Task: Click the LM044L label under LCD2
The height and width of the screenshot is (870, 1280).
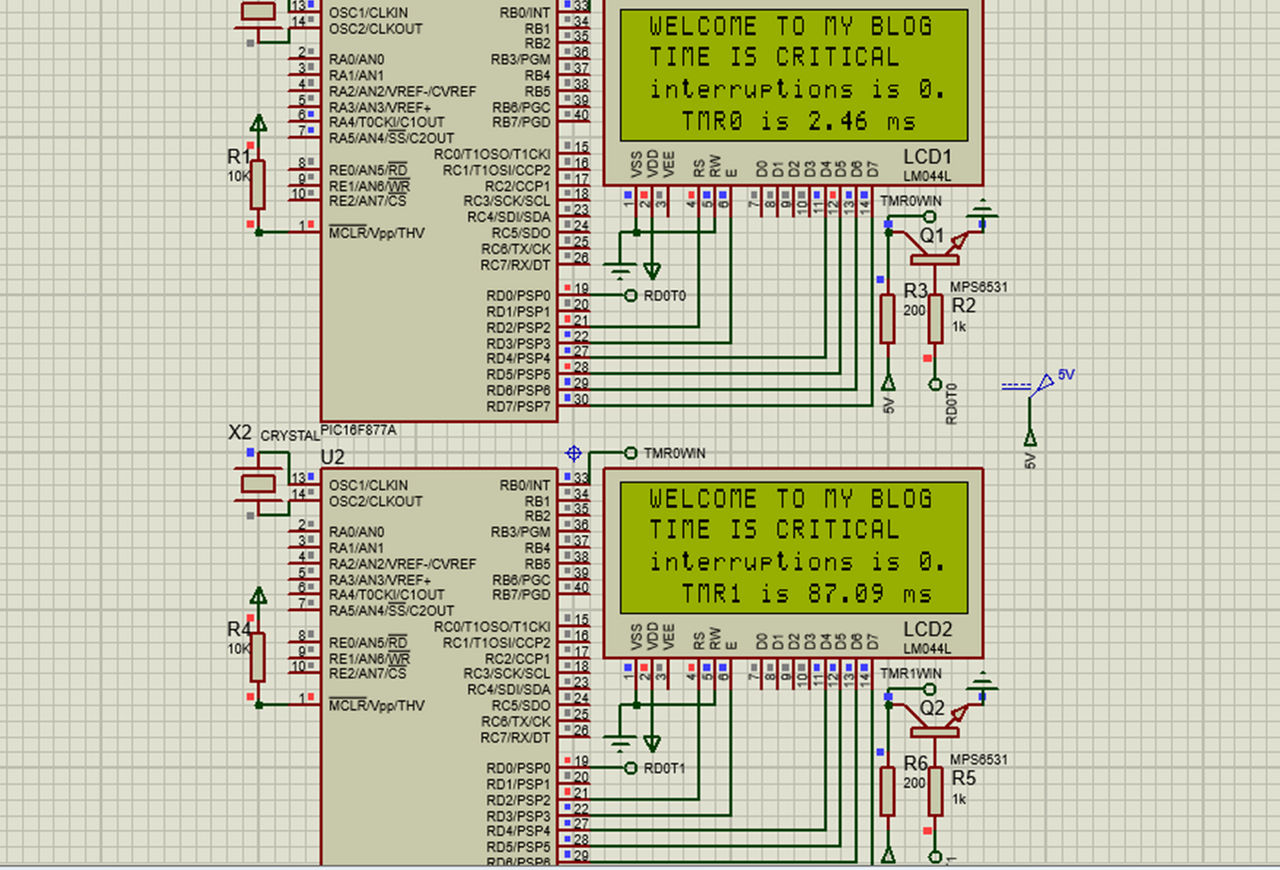Action: [927, 649]
